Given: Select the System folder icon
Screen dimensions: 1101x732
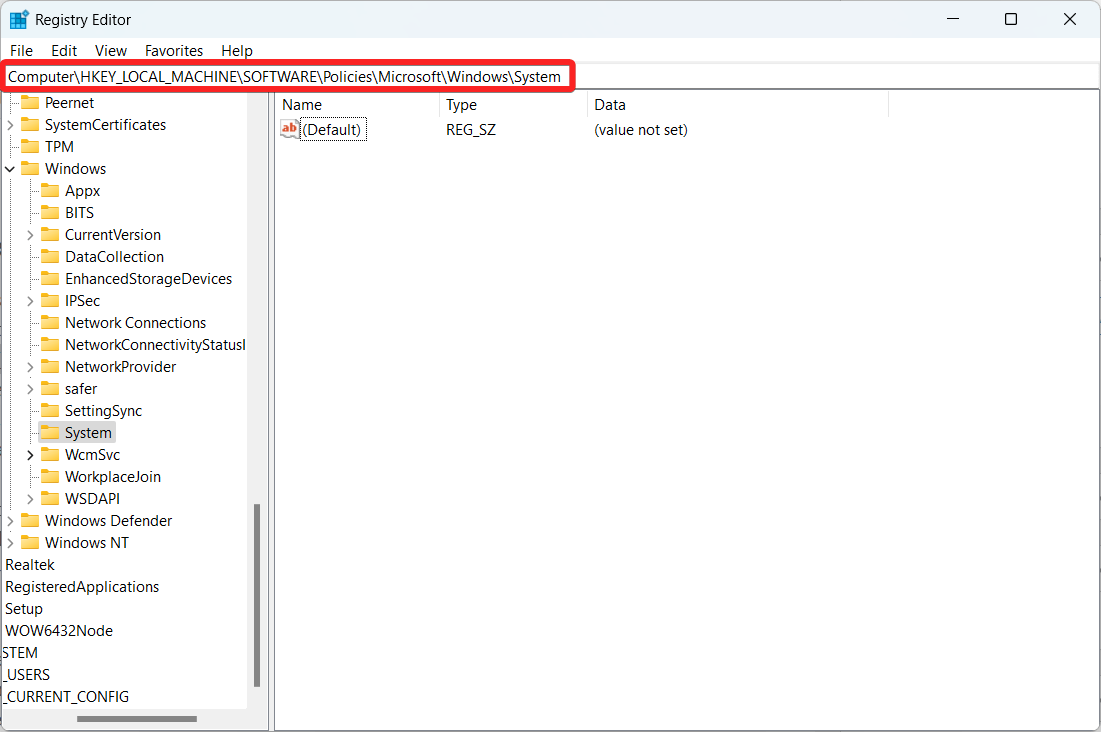Looking at the screenshot, I should coord(51,432).
